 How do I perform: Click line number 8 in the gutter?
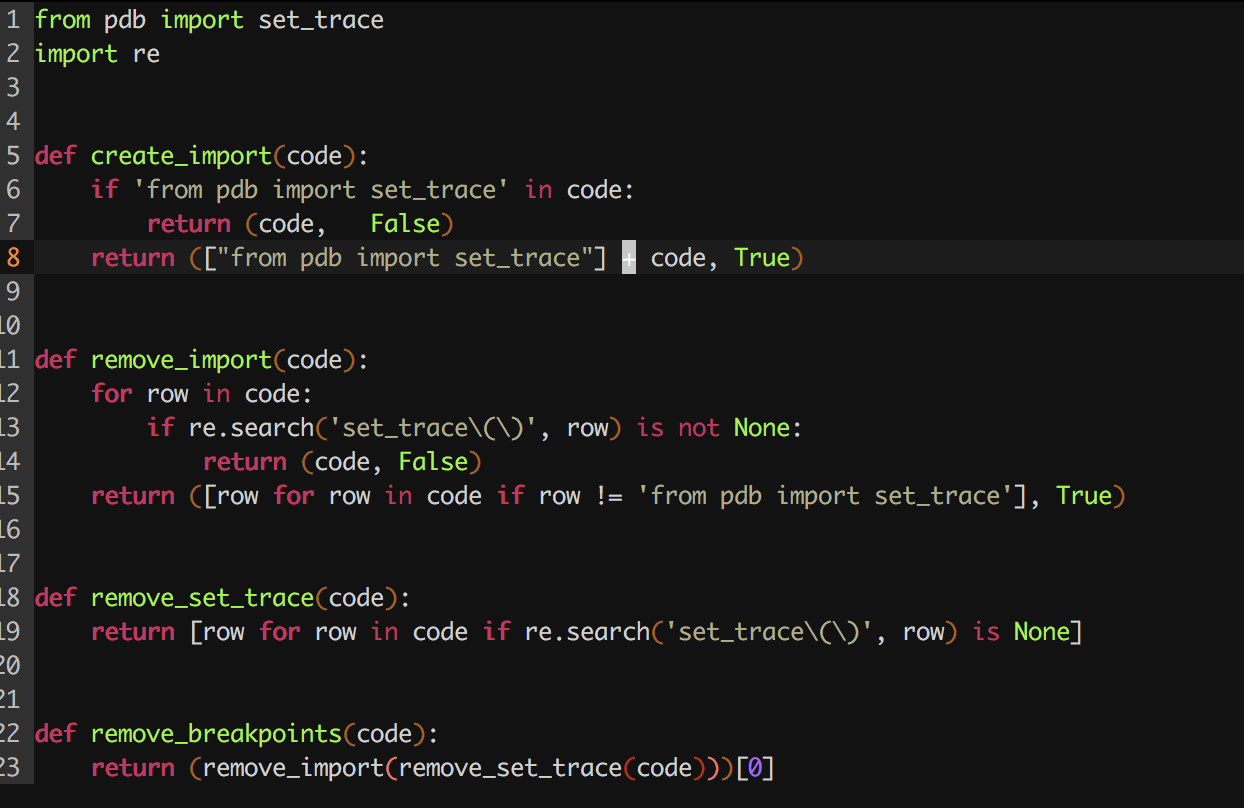tap(14, 257)
